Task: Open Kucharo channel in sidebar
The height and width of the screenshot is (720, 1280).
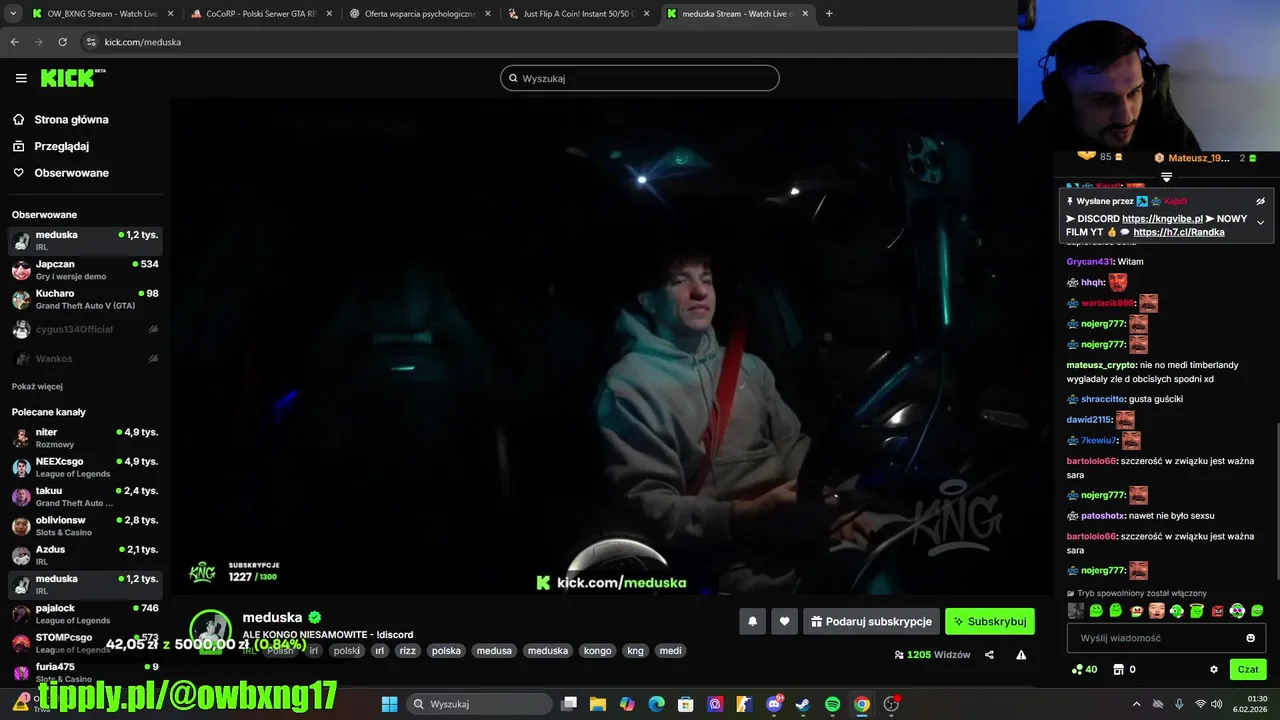Action: (85, 299)
